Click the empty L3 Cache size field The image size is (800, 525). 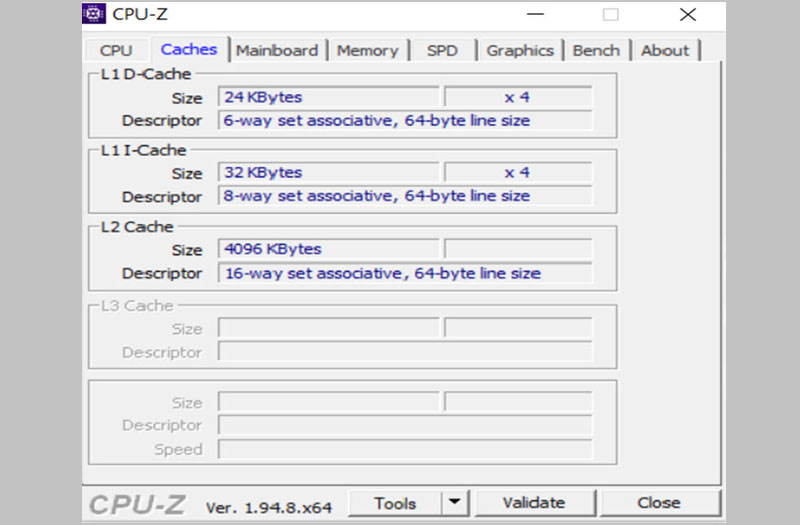click(x=329, y=328)
